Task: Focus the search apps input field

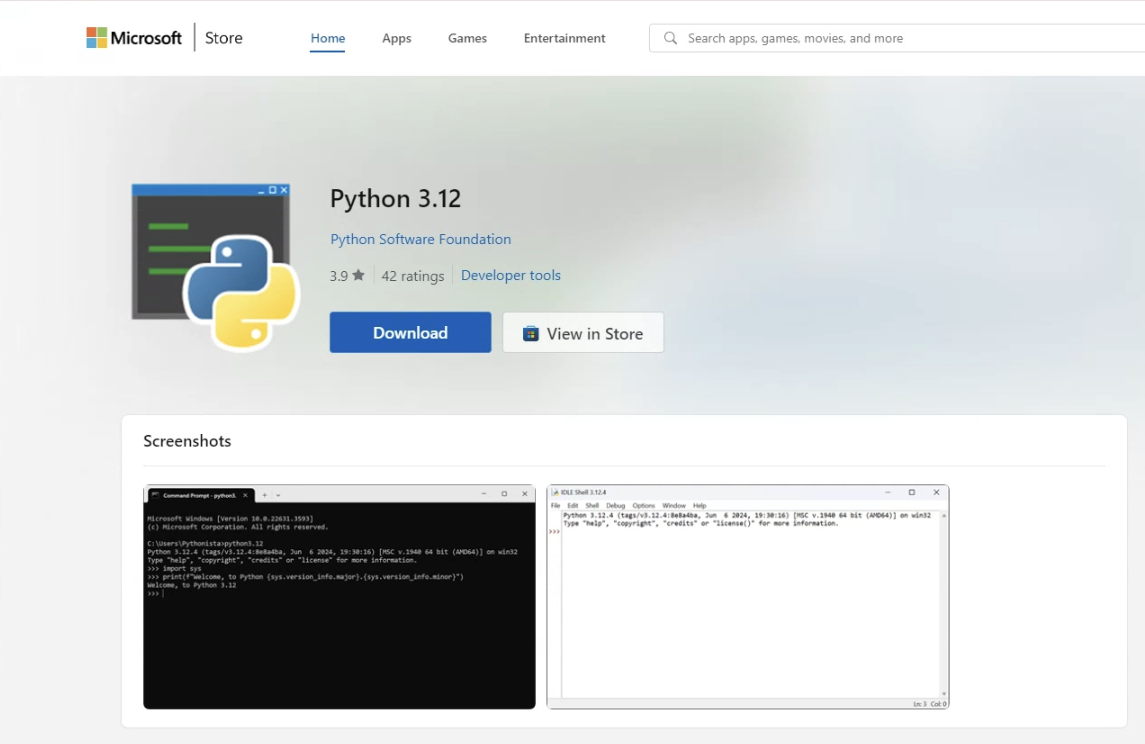Action: coord(897,38)
